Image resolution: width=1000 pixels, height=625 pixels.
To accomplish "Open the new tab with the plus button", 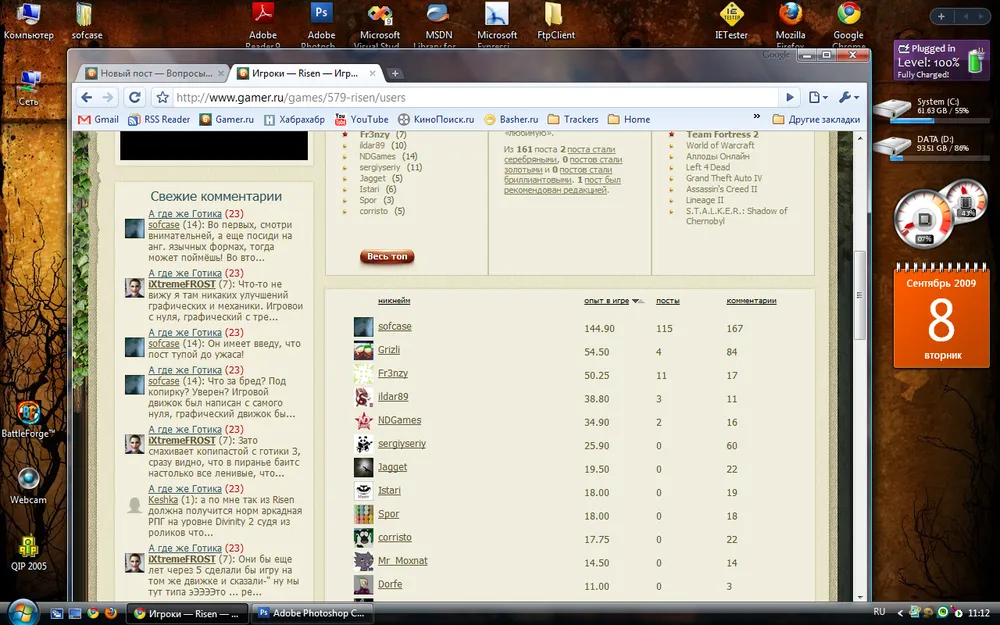I will [395, 73].
